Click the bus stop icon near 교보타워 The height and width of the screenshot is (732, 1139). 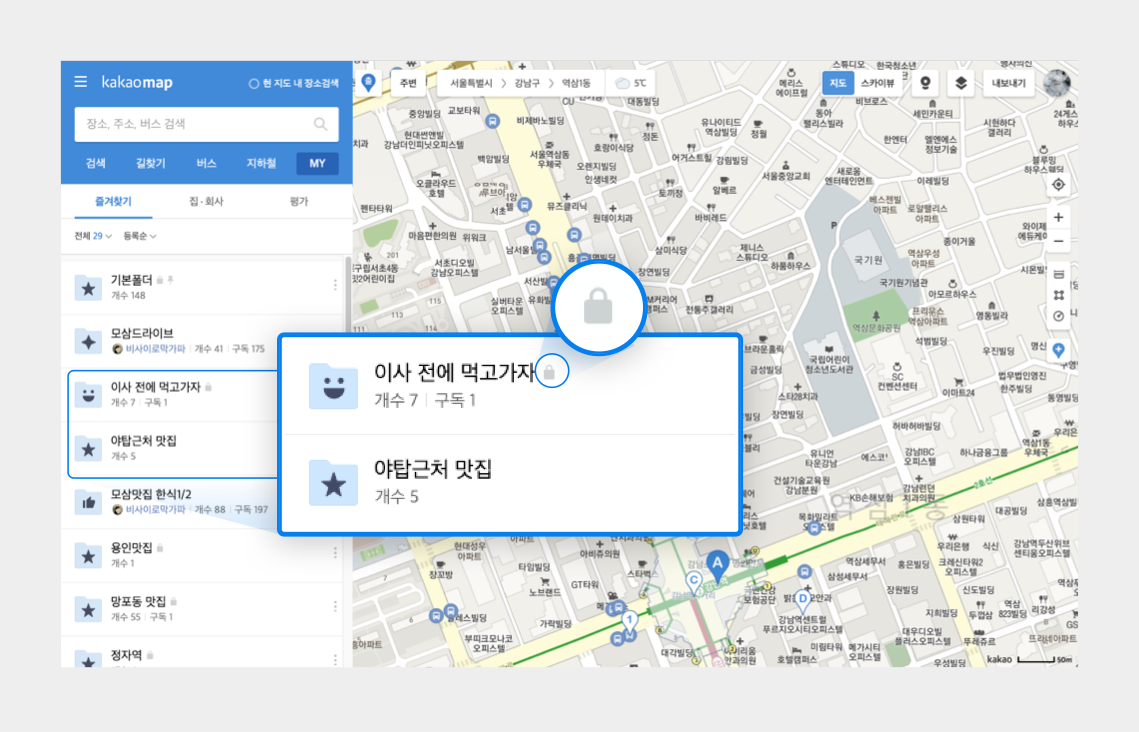[493, 121]
